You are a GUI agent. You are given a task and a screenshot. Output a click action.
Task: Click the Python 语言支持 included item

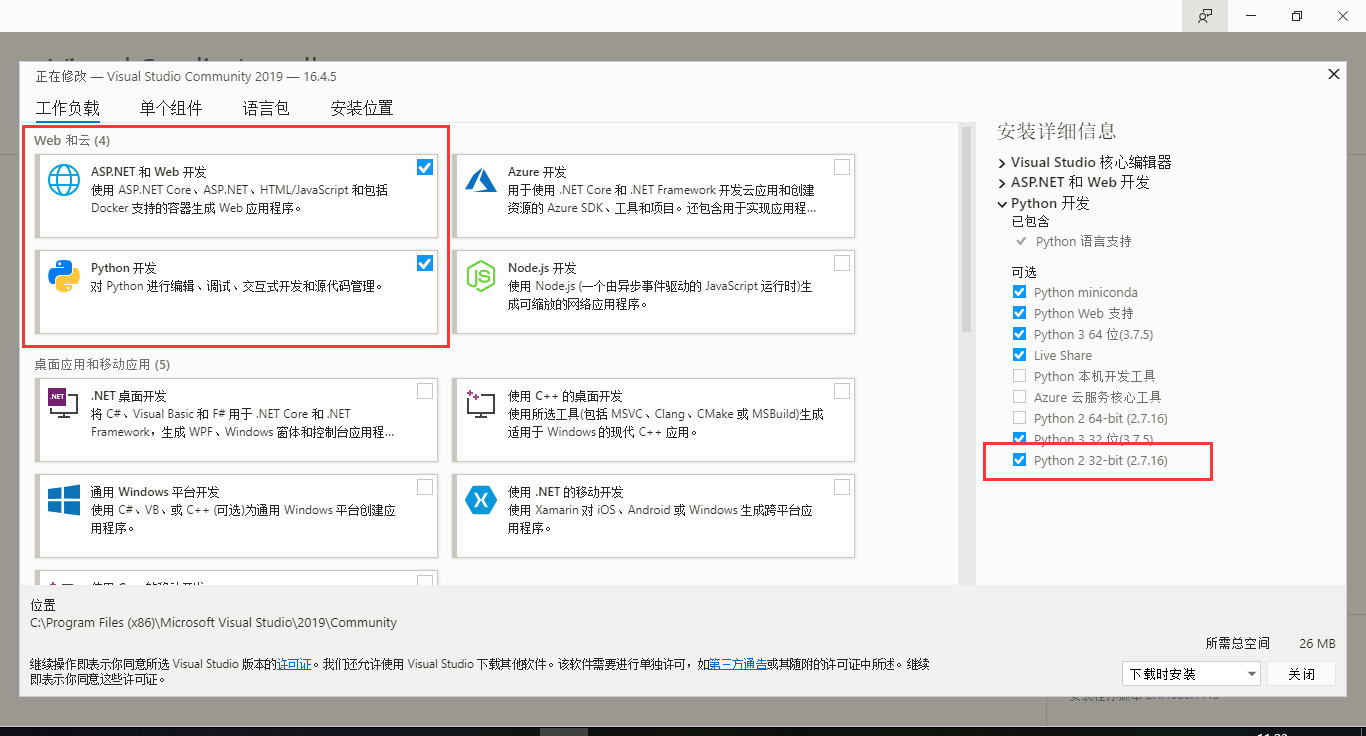pos(1084,241)
